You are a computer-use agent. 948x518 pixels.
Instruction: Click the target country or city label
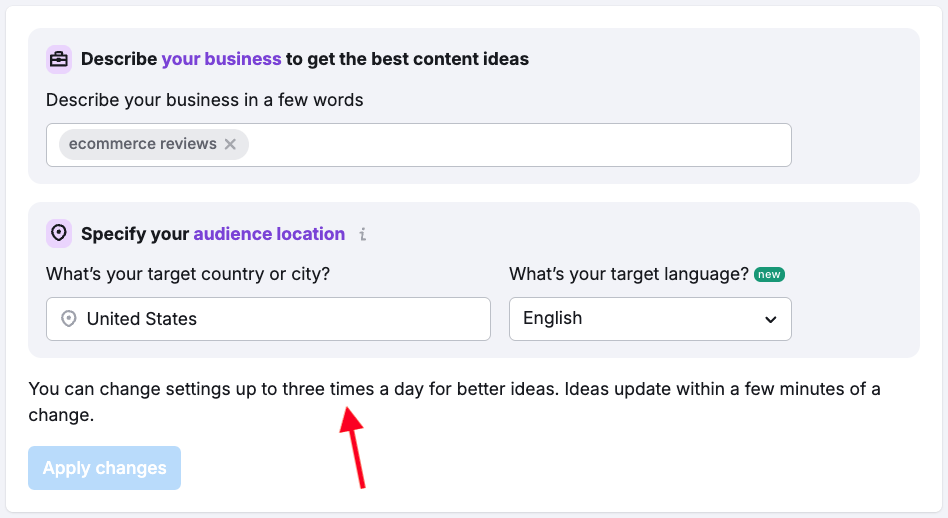click(x=188, y=274)
